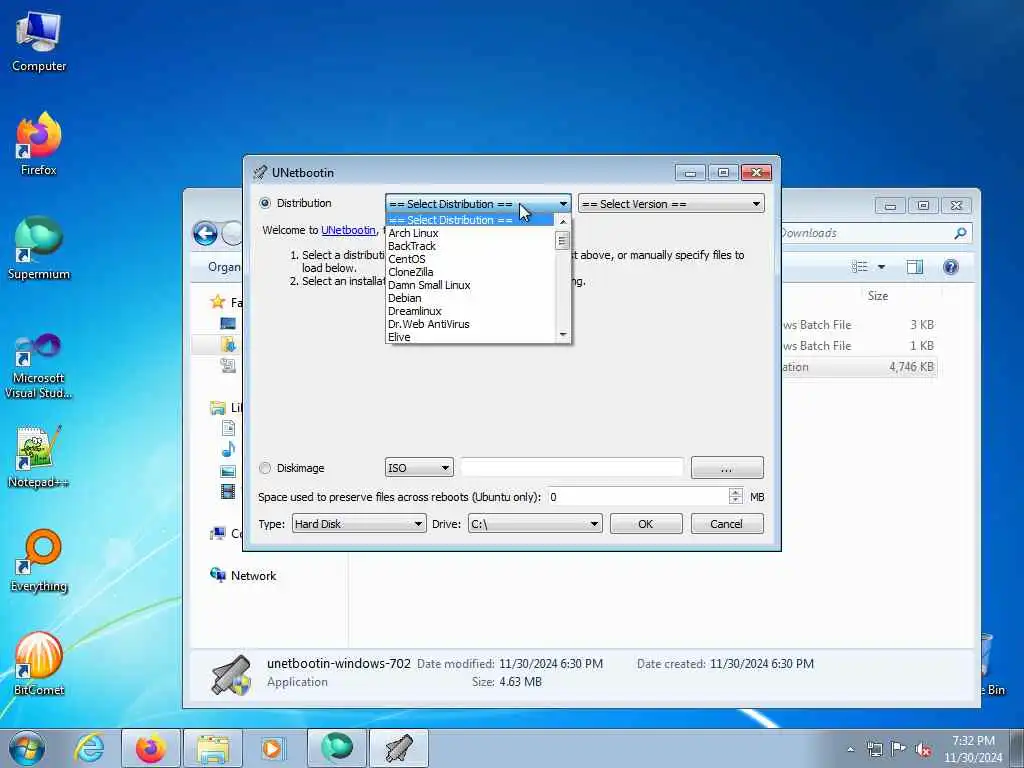The width and height of the screenshot is (1024, 768).
Task: Increase the persistent space spinner value
Action: coord(735,492)
